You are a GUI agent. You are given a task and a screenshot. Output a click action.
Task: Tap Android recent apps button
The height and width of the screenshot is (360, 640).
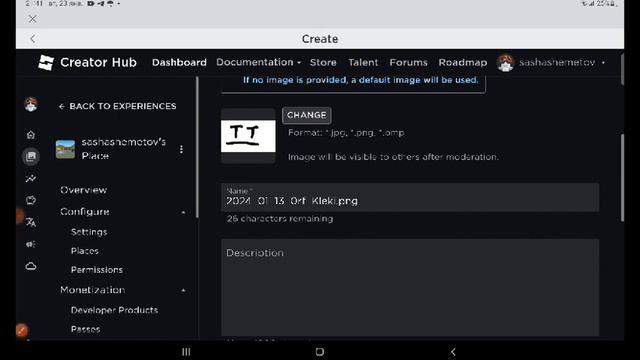click(x=186, y=351)
